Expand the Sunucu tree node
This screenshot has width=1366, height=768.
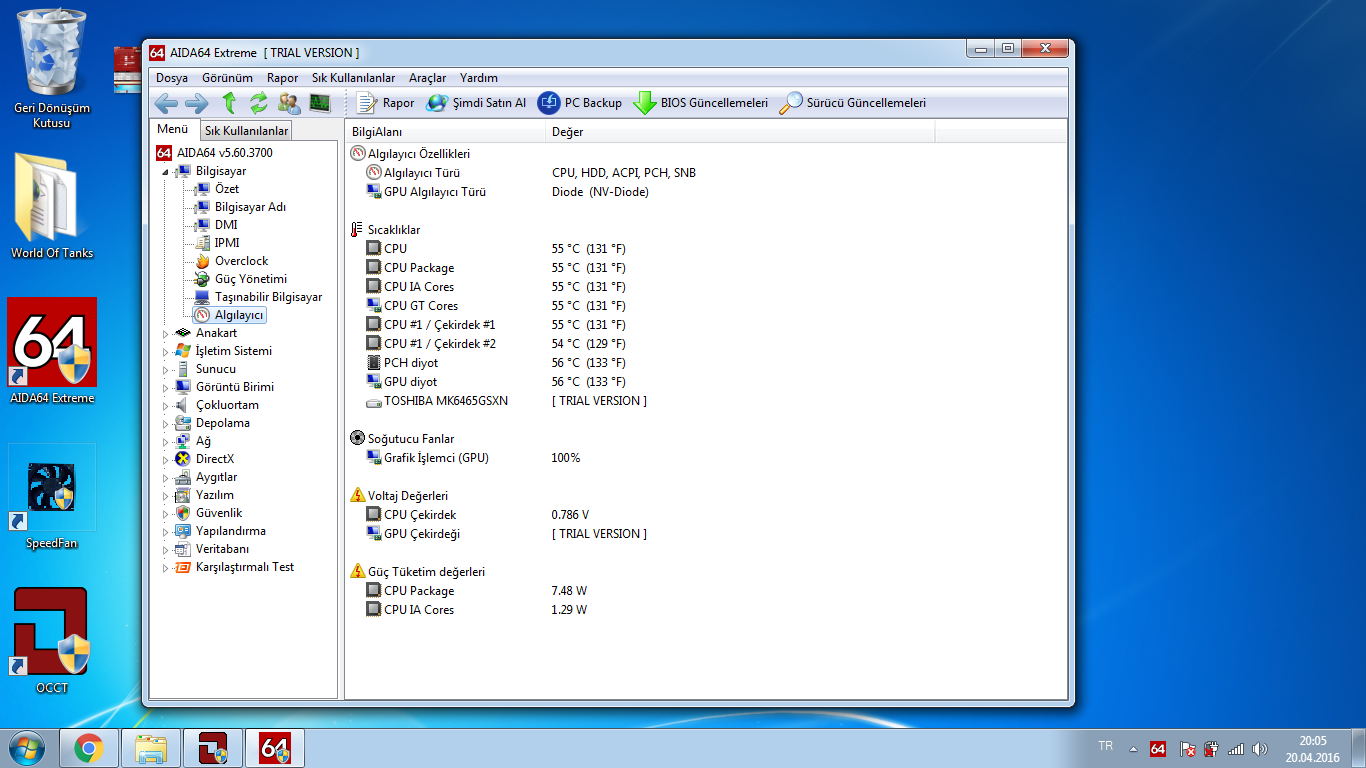click(x=166, y=369)
